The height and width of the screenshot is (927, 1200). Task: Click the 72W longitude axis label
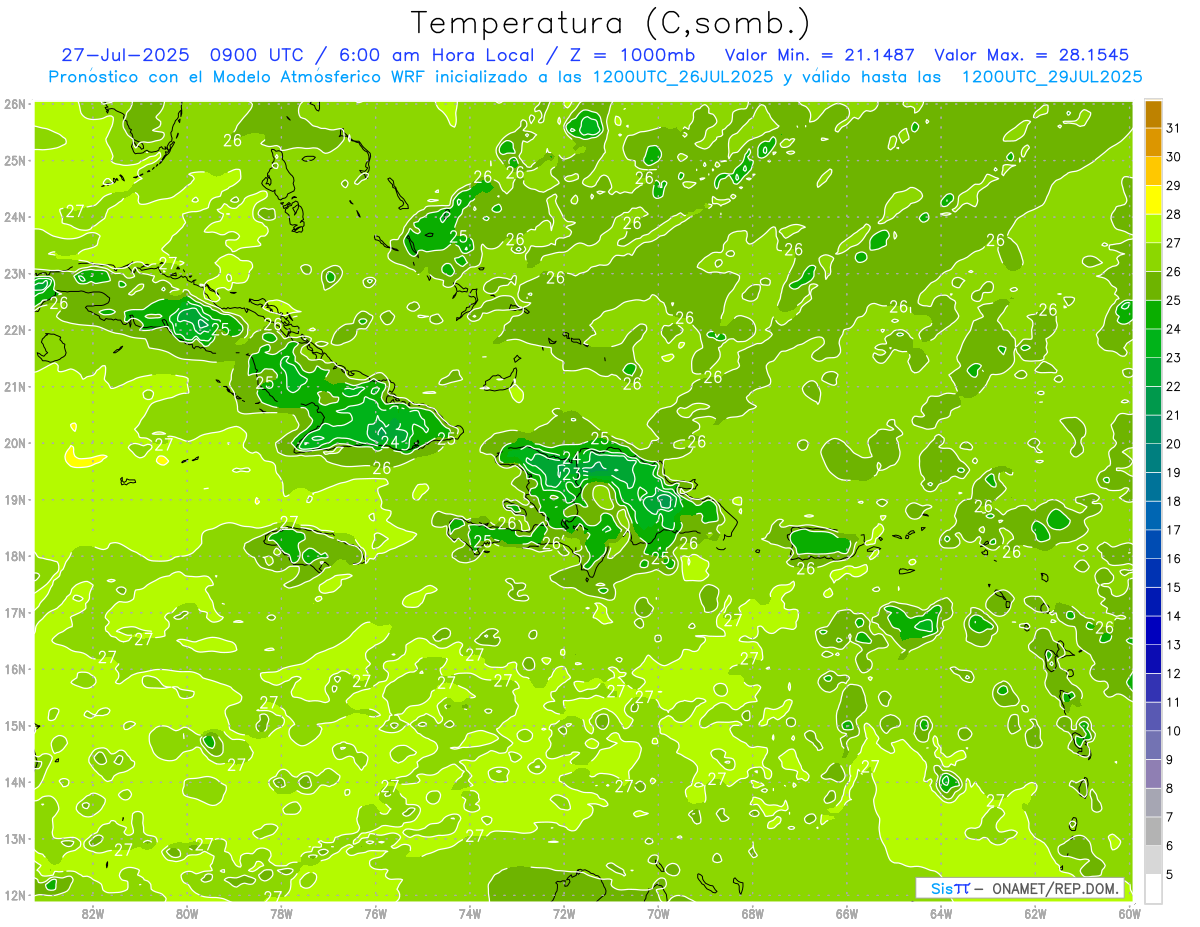tap(564, 913)
